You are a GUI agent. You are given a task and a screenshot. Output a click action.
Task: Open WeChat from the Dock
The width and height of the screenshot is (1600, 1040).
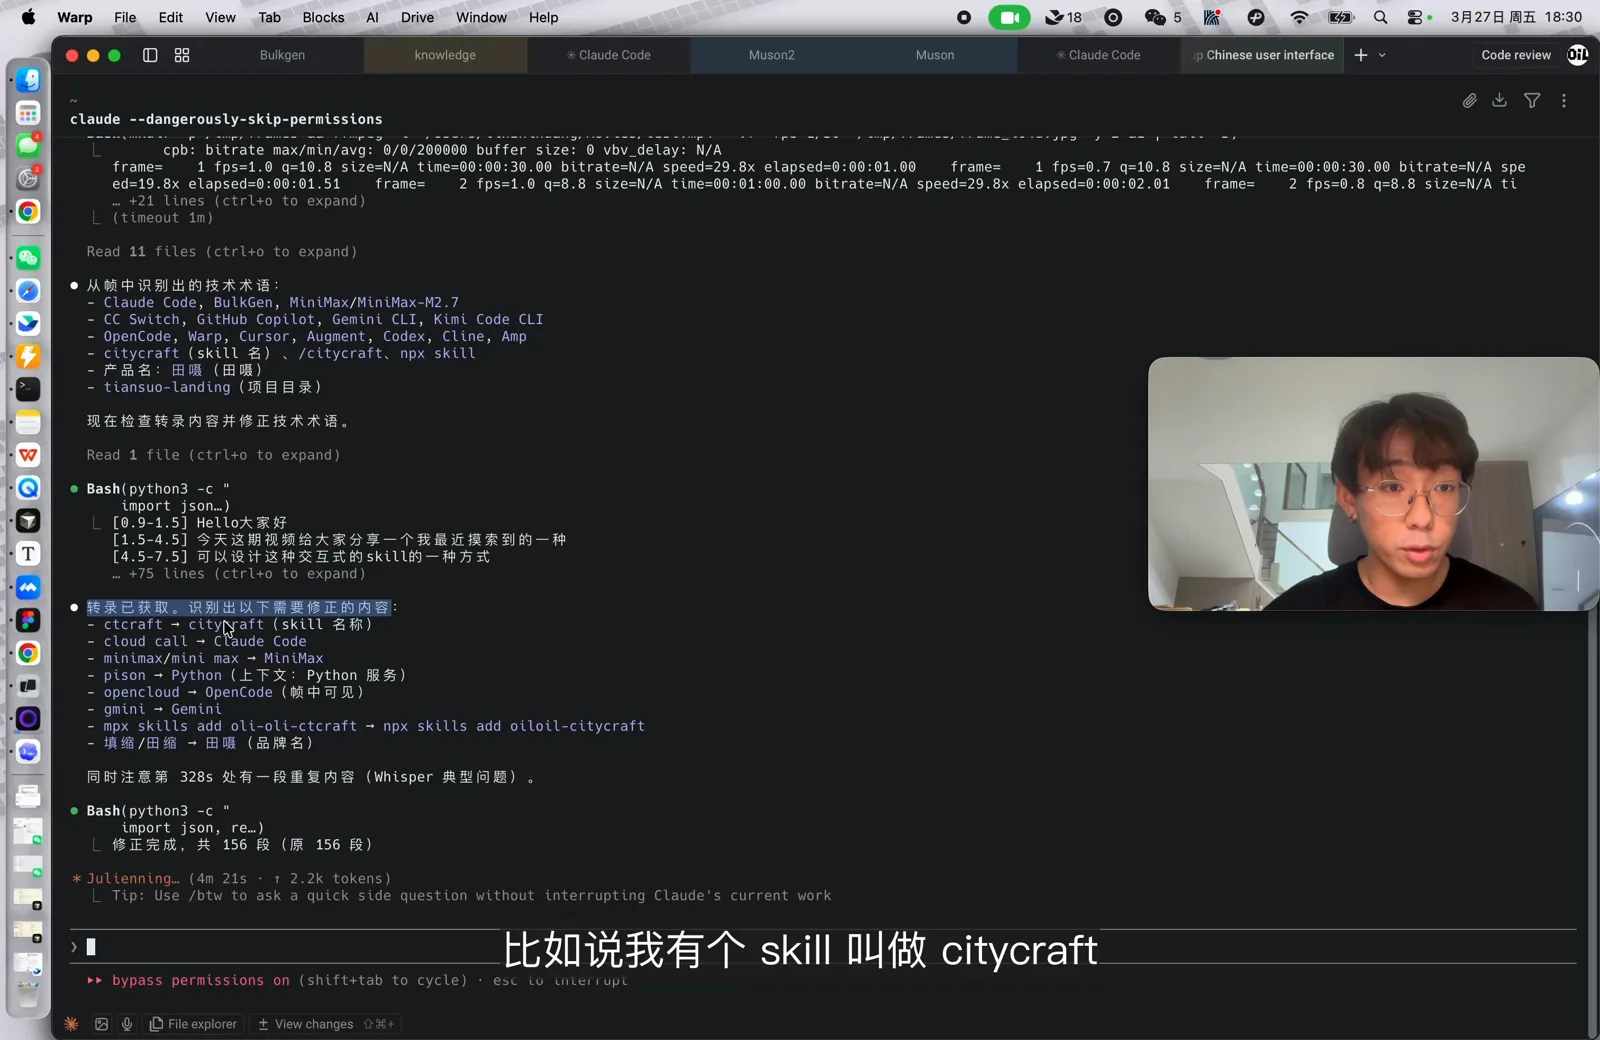(28, 257)
